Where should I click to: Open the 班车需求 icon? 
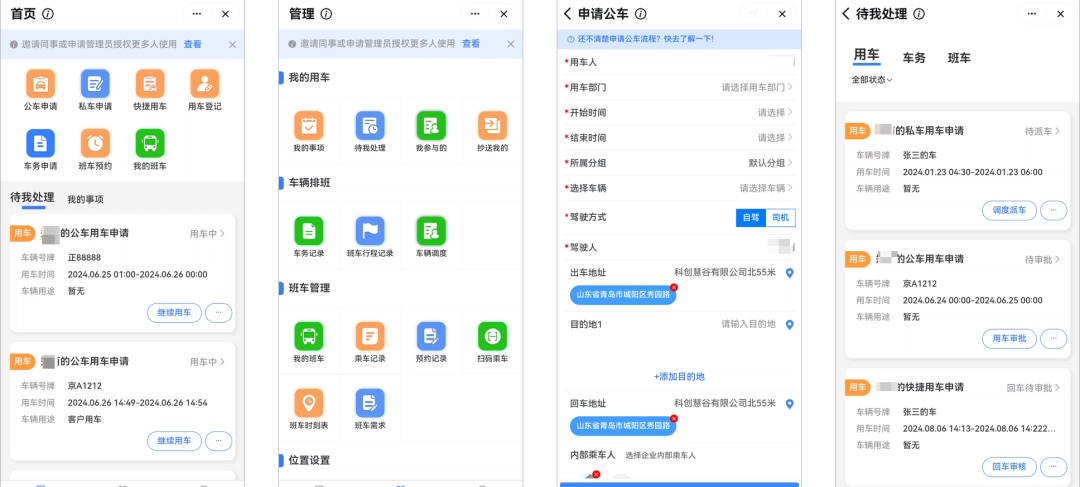pos(370,403)
